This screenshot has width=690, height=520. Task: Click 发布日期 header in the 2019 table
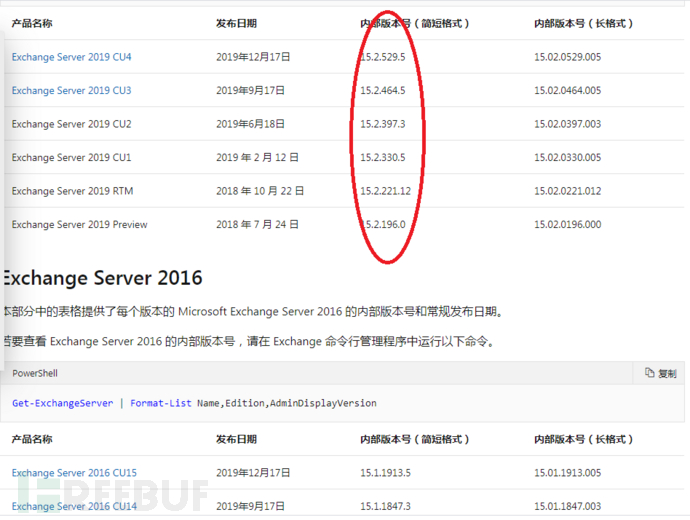(x=236, y=24)
